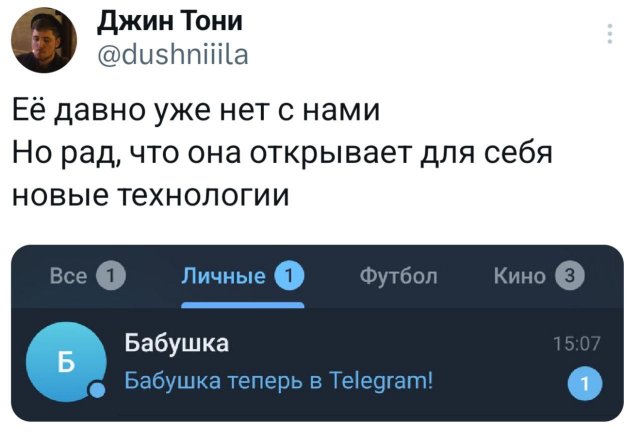Click the unread badge on Все tab
This screenshot has height=441, width=640.
111,276
